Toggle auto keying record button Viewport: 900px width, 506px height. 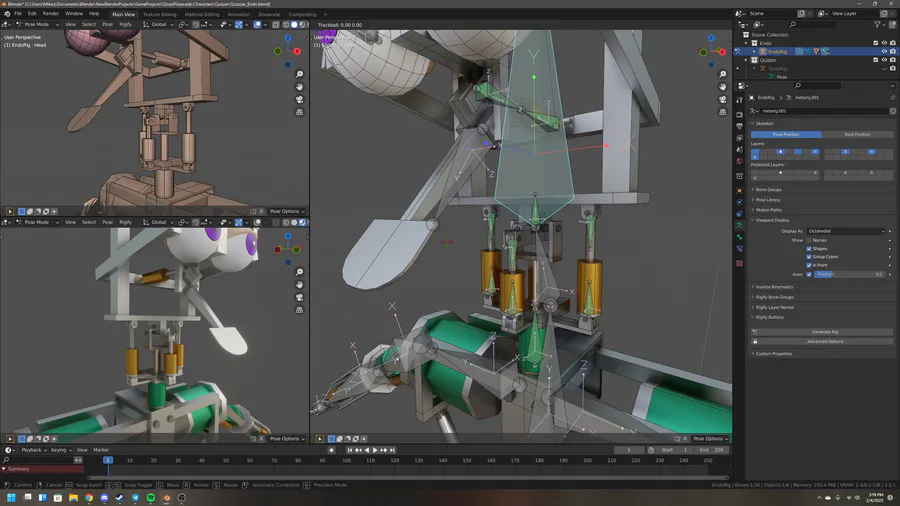tap(331, 450)
